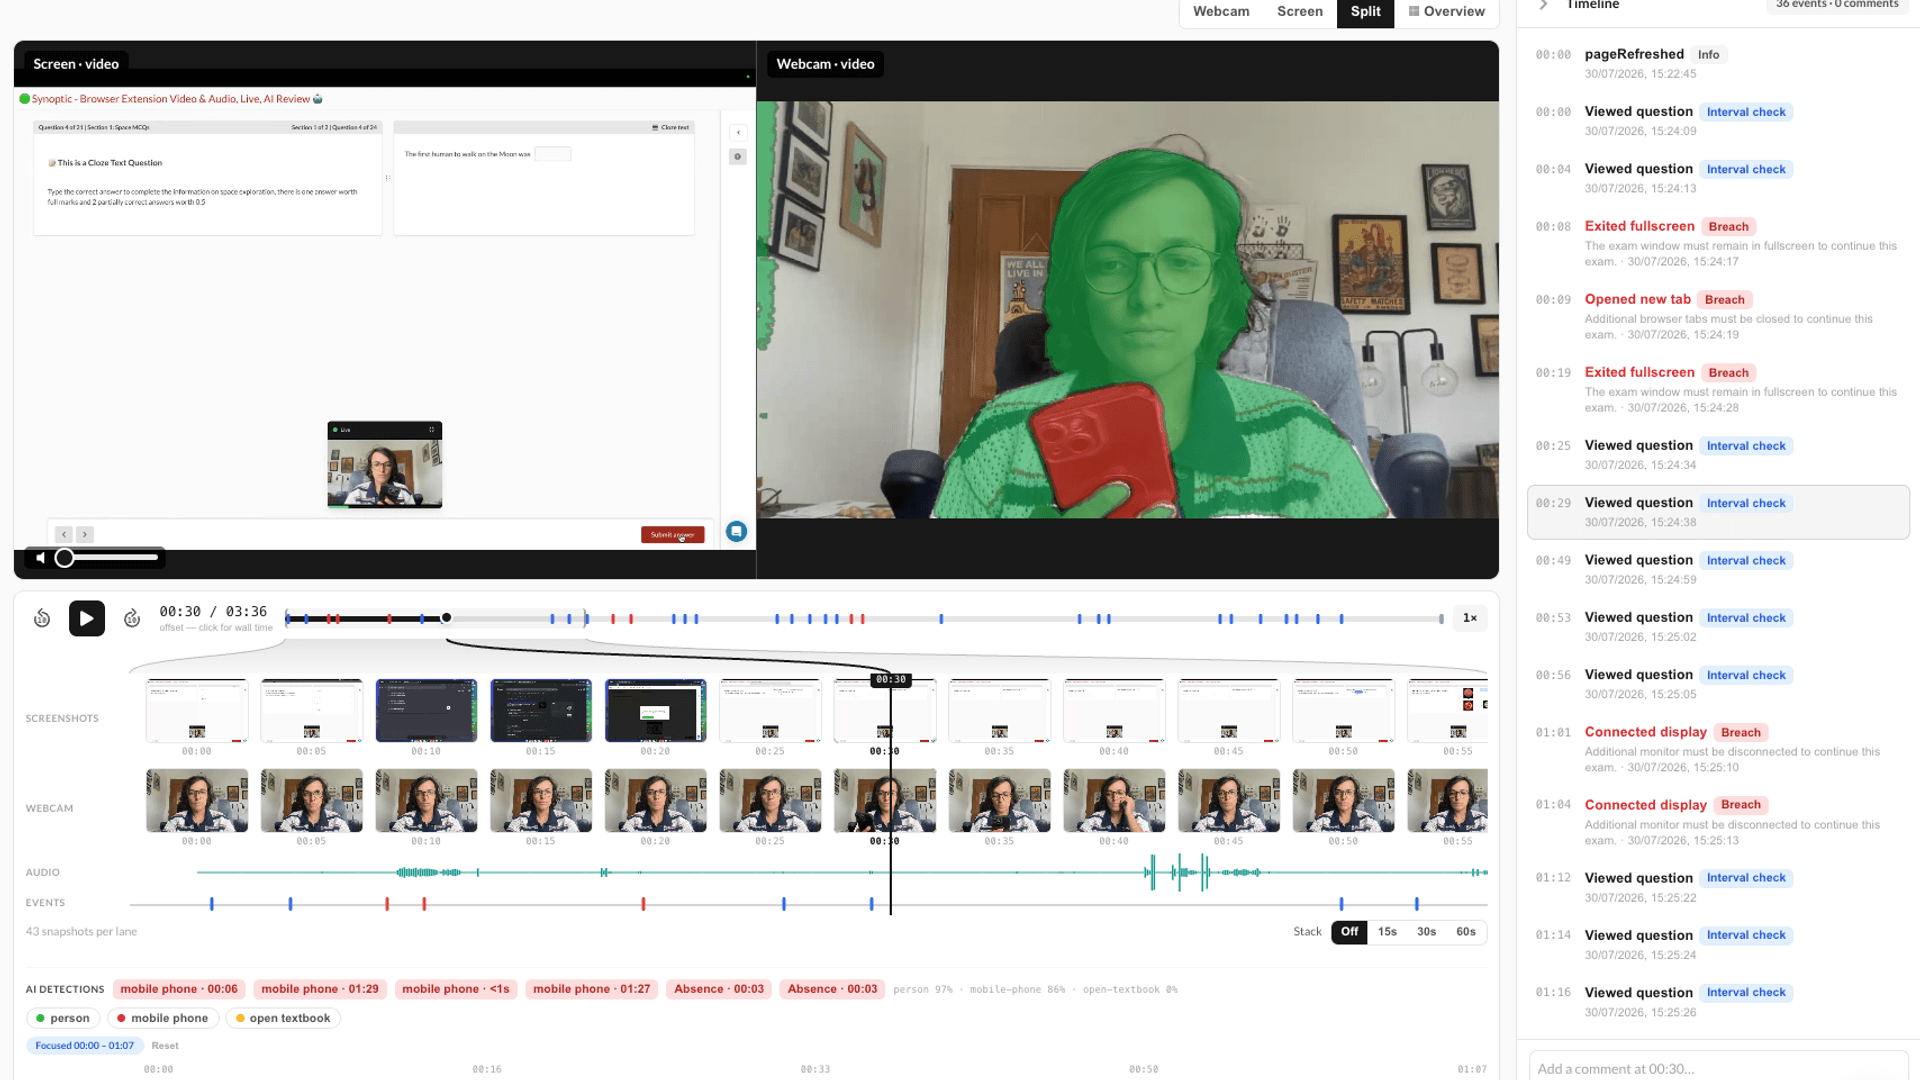
Task: Select the mobile phone · 01:29 detection
Action: (320, 989)
